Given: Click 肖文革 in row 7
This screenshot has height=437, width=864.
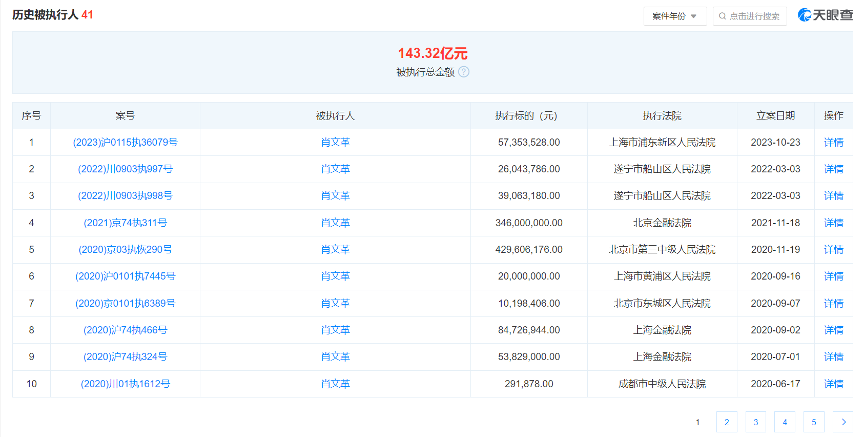Looking at the screenshot, I should (335, 303).
